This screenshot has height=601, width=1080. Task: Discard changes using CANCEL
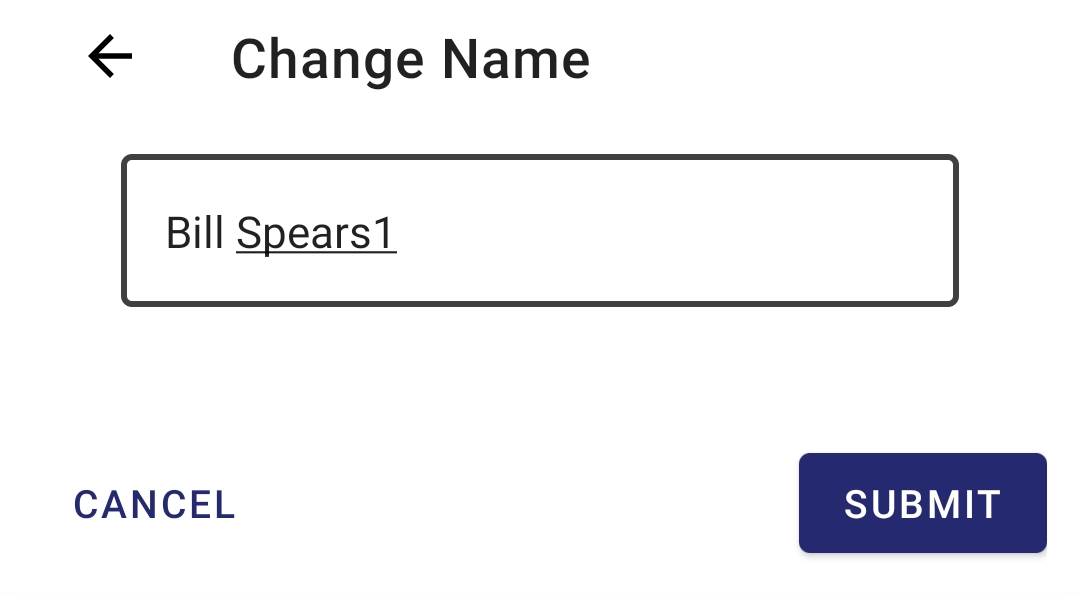(155, 505)
